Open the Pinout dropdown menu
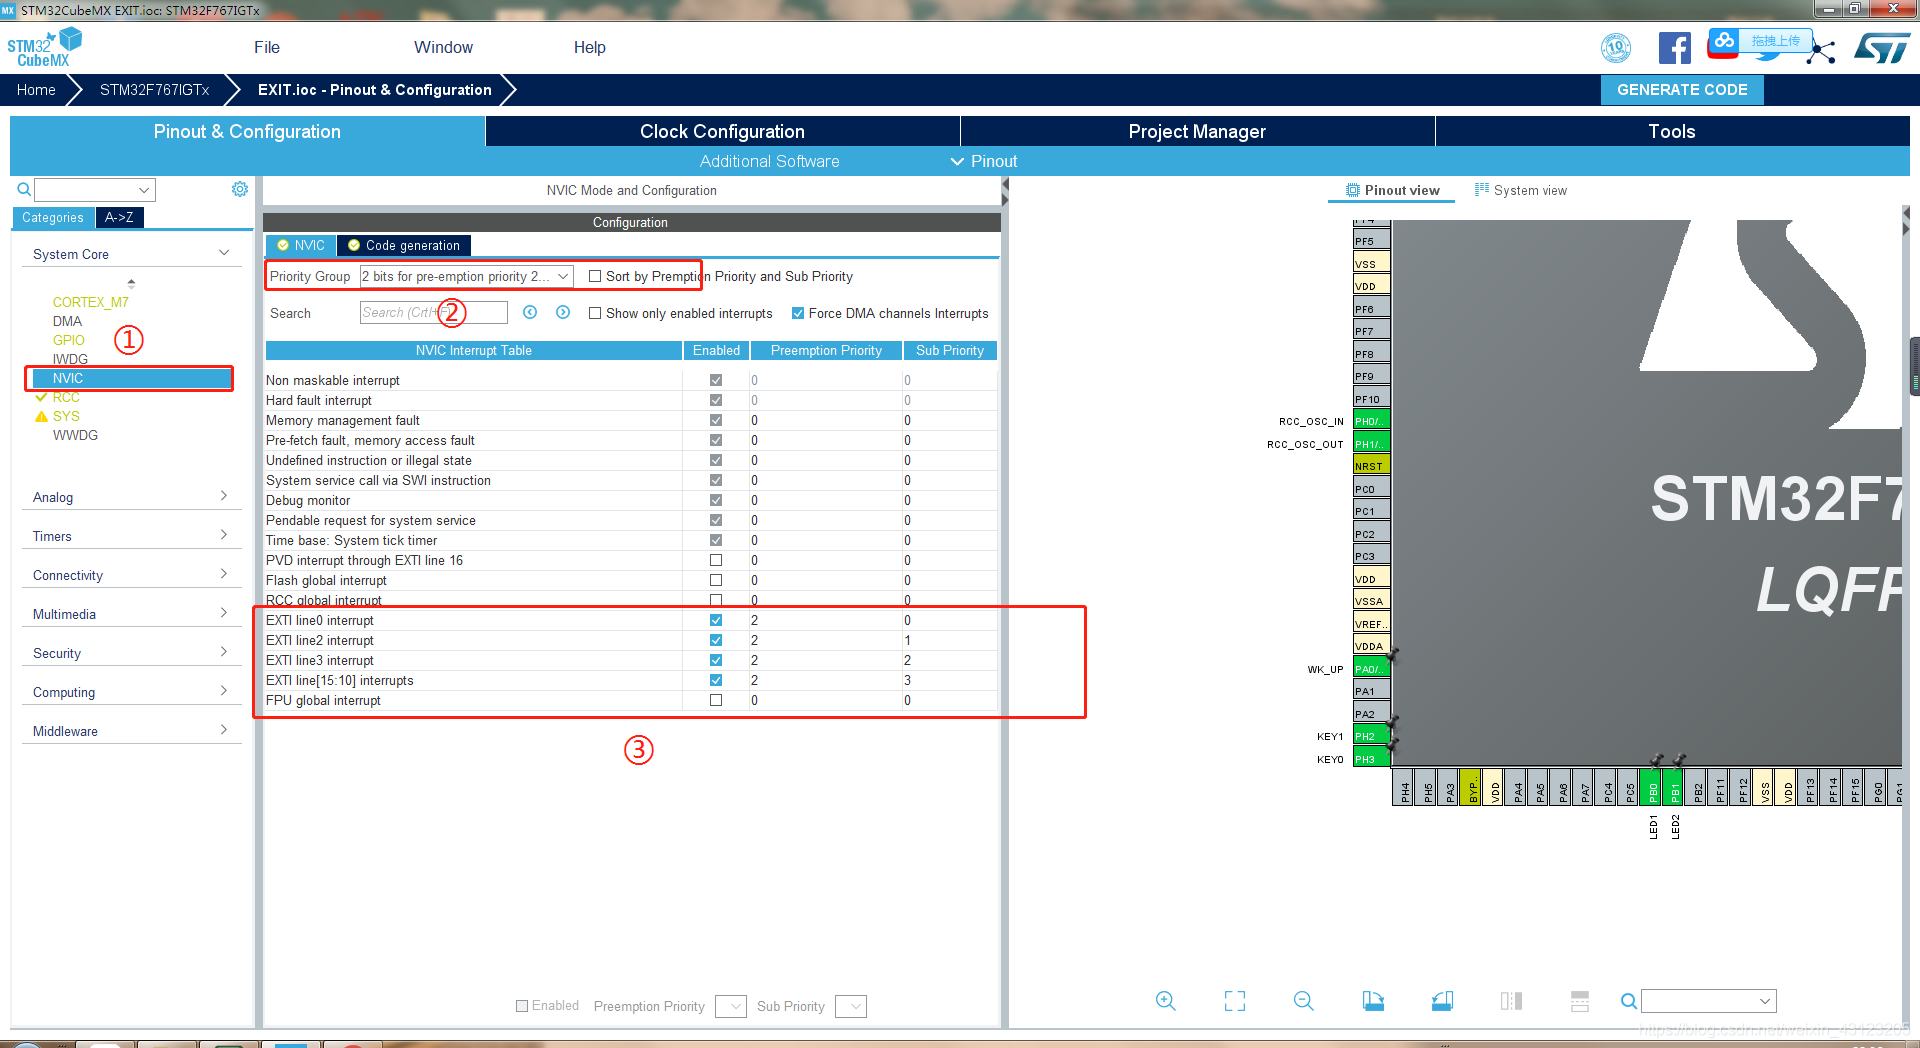 click(984, 161)
